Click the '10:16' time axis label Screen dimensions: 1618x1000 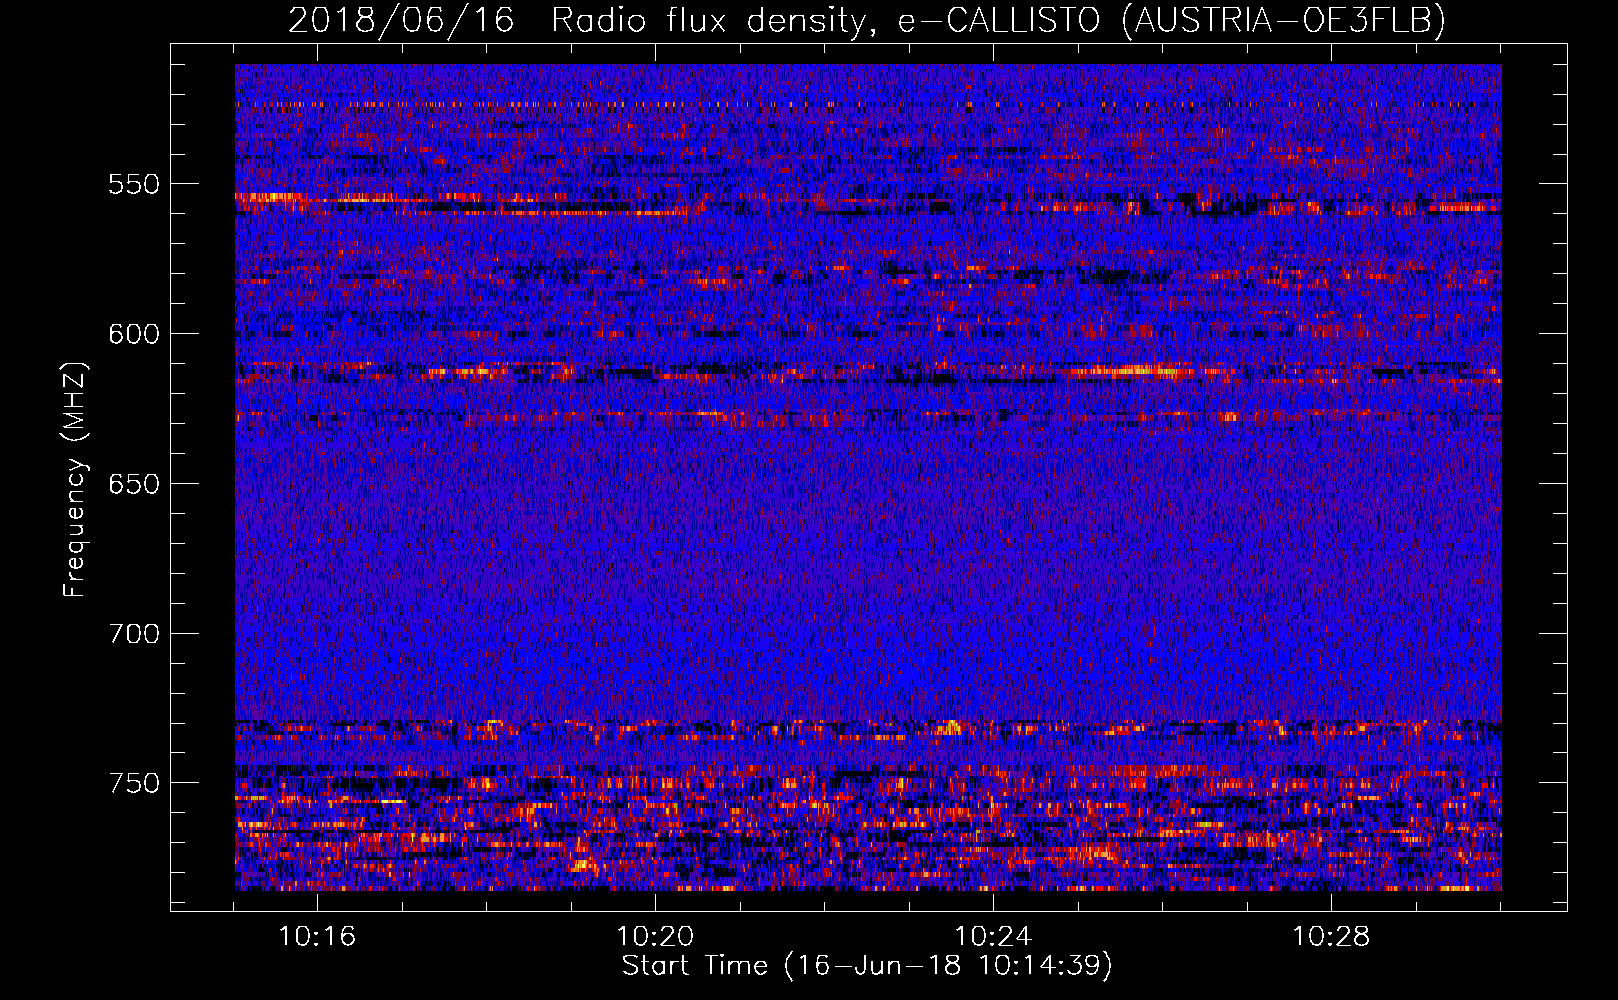[x=317, y=937]
